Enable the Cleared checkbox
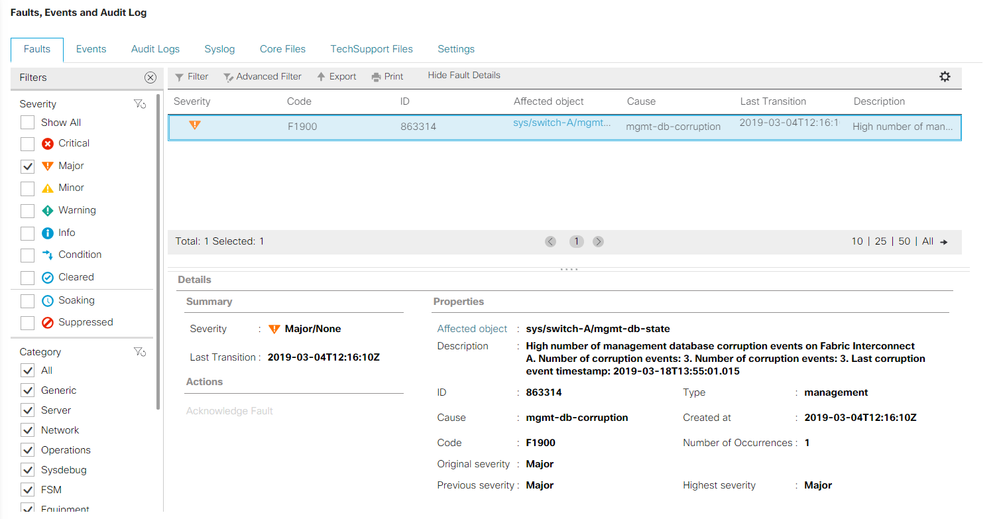The width and height of the screenshot is (999, 519). (x=27, y=278)
